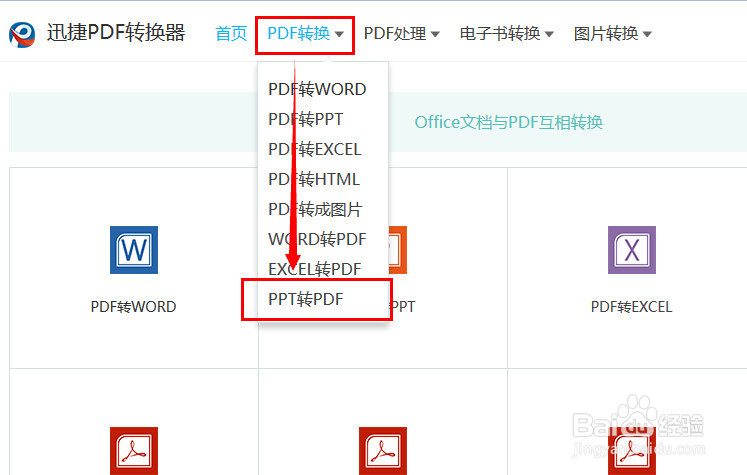747x475 pixels.
Task: Click the purple Excel icon above PDF转EXCEL
Action: [x=632, y=250]
